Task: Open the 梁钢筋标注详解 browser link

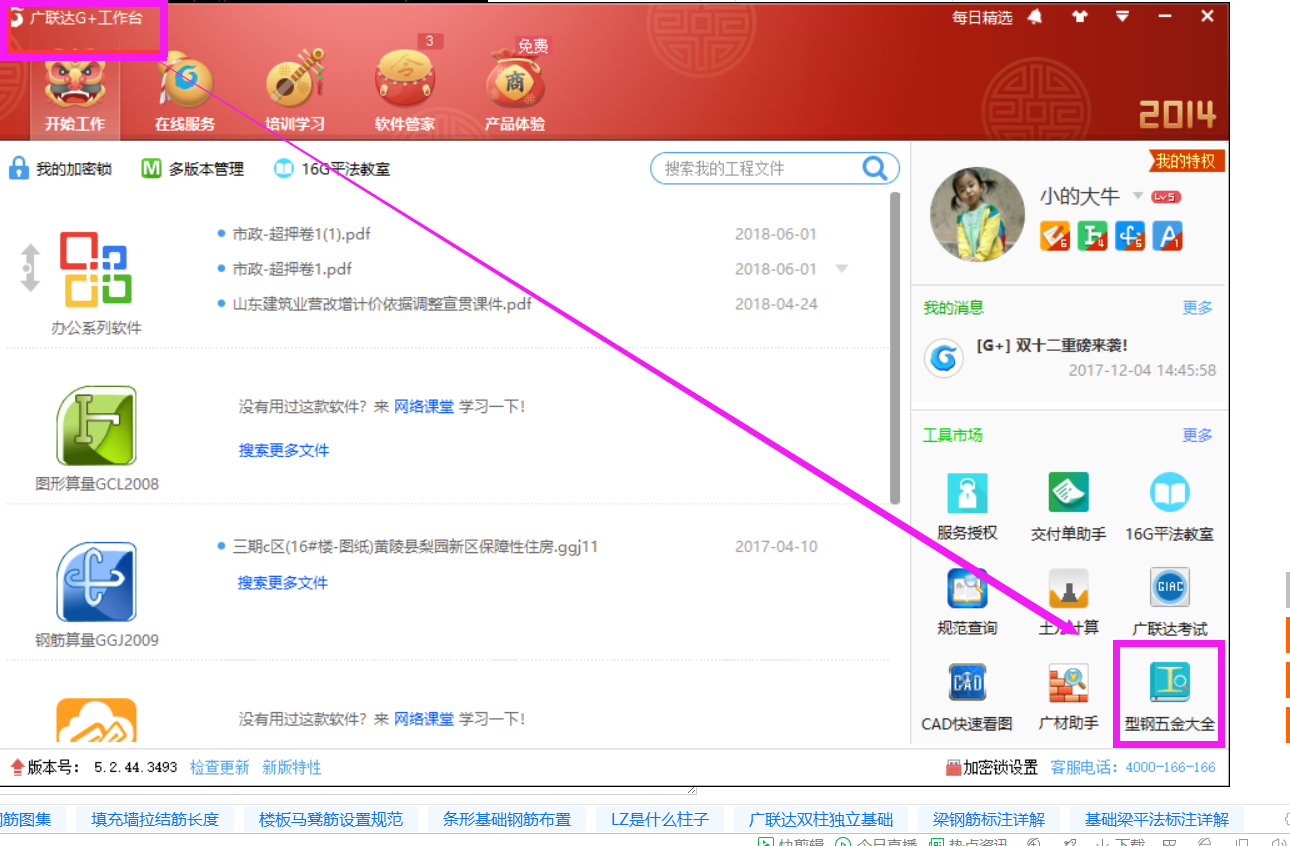Action: 989,819
